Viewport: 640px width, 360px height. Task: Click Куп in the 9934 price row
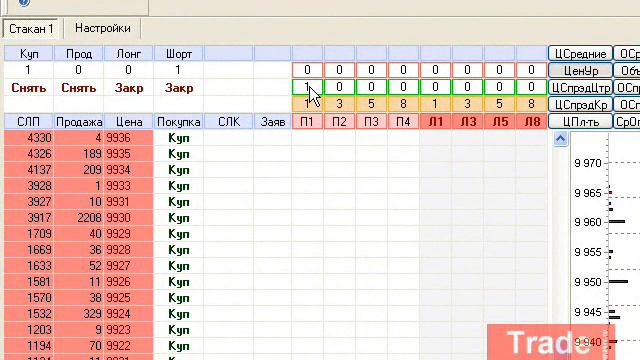179,170
